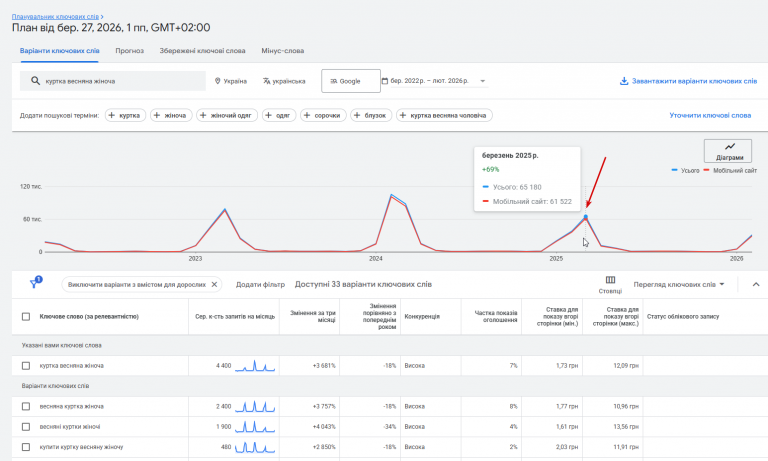Click the calendar icon for date range
The height and width of the screenshot is (461, 768).
385,81
